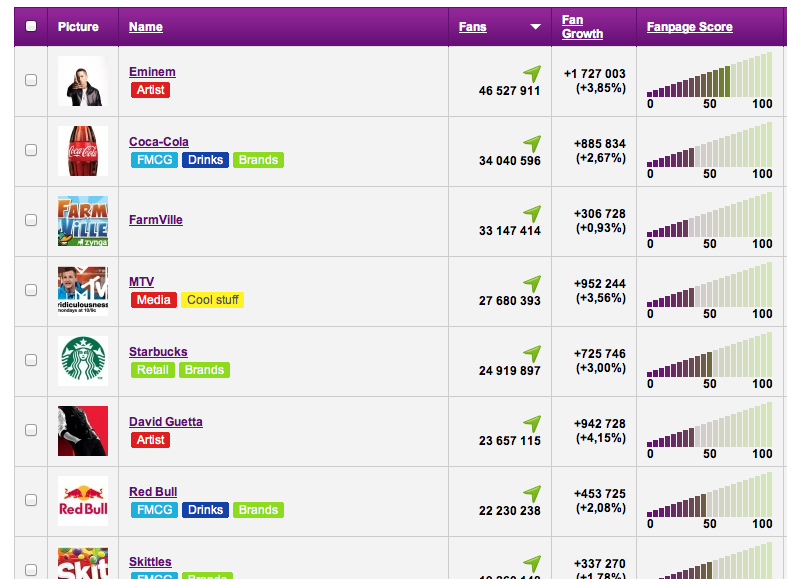Click green growth arrow in Eminem row
This screenshot has height=579, width=787.
click(532, 74)
